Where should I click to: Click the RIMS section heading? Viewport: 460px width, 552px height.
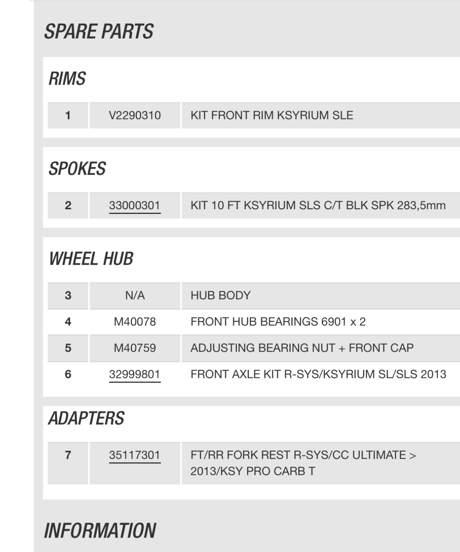(x=67, y=78)
